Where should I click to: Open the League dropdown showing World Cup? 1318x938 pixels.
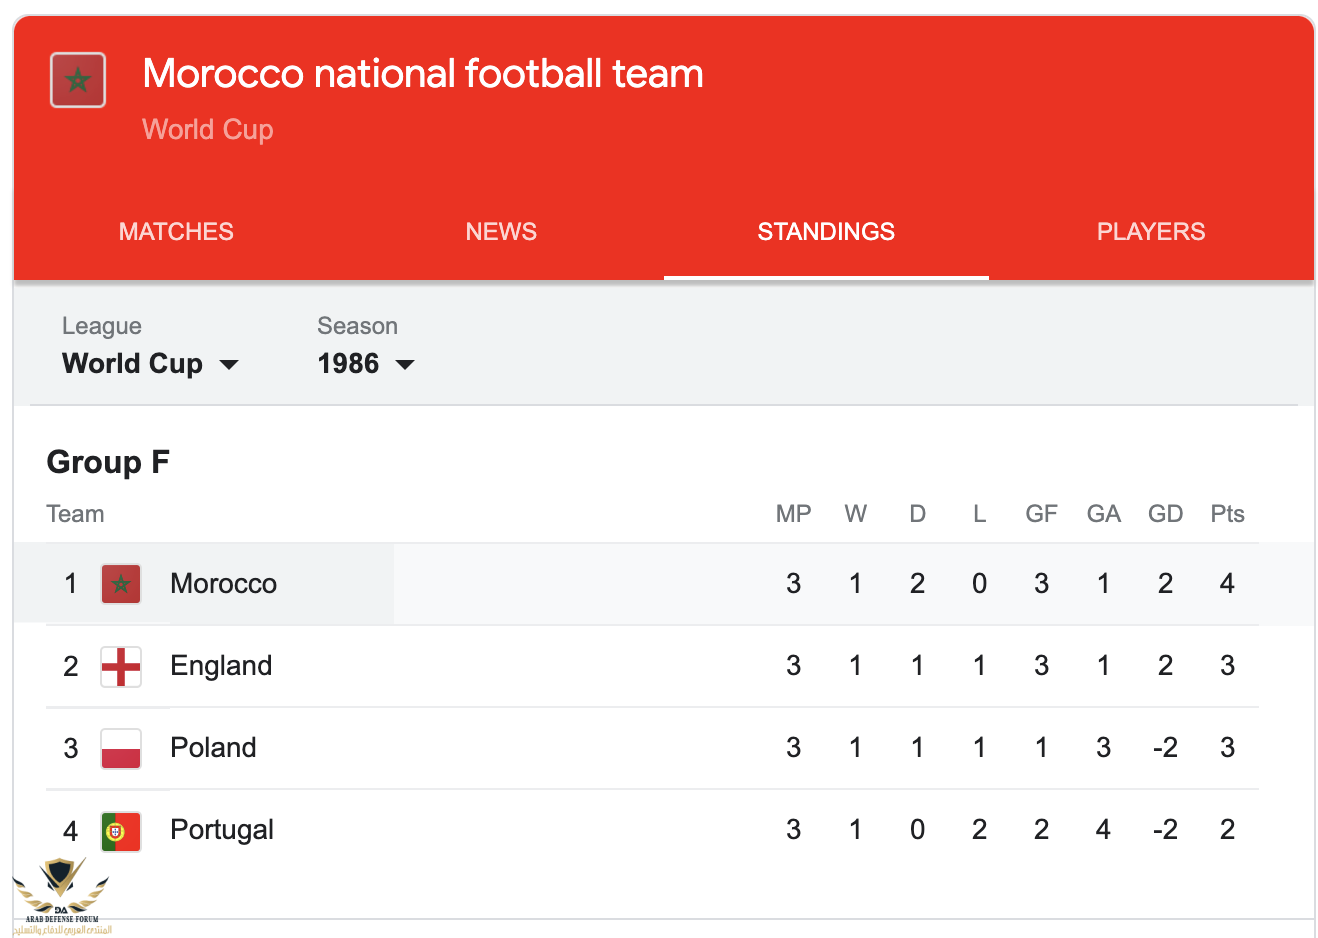[x=150, y=363]
